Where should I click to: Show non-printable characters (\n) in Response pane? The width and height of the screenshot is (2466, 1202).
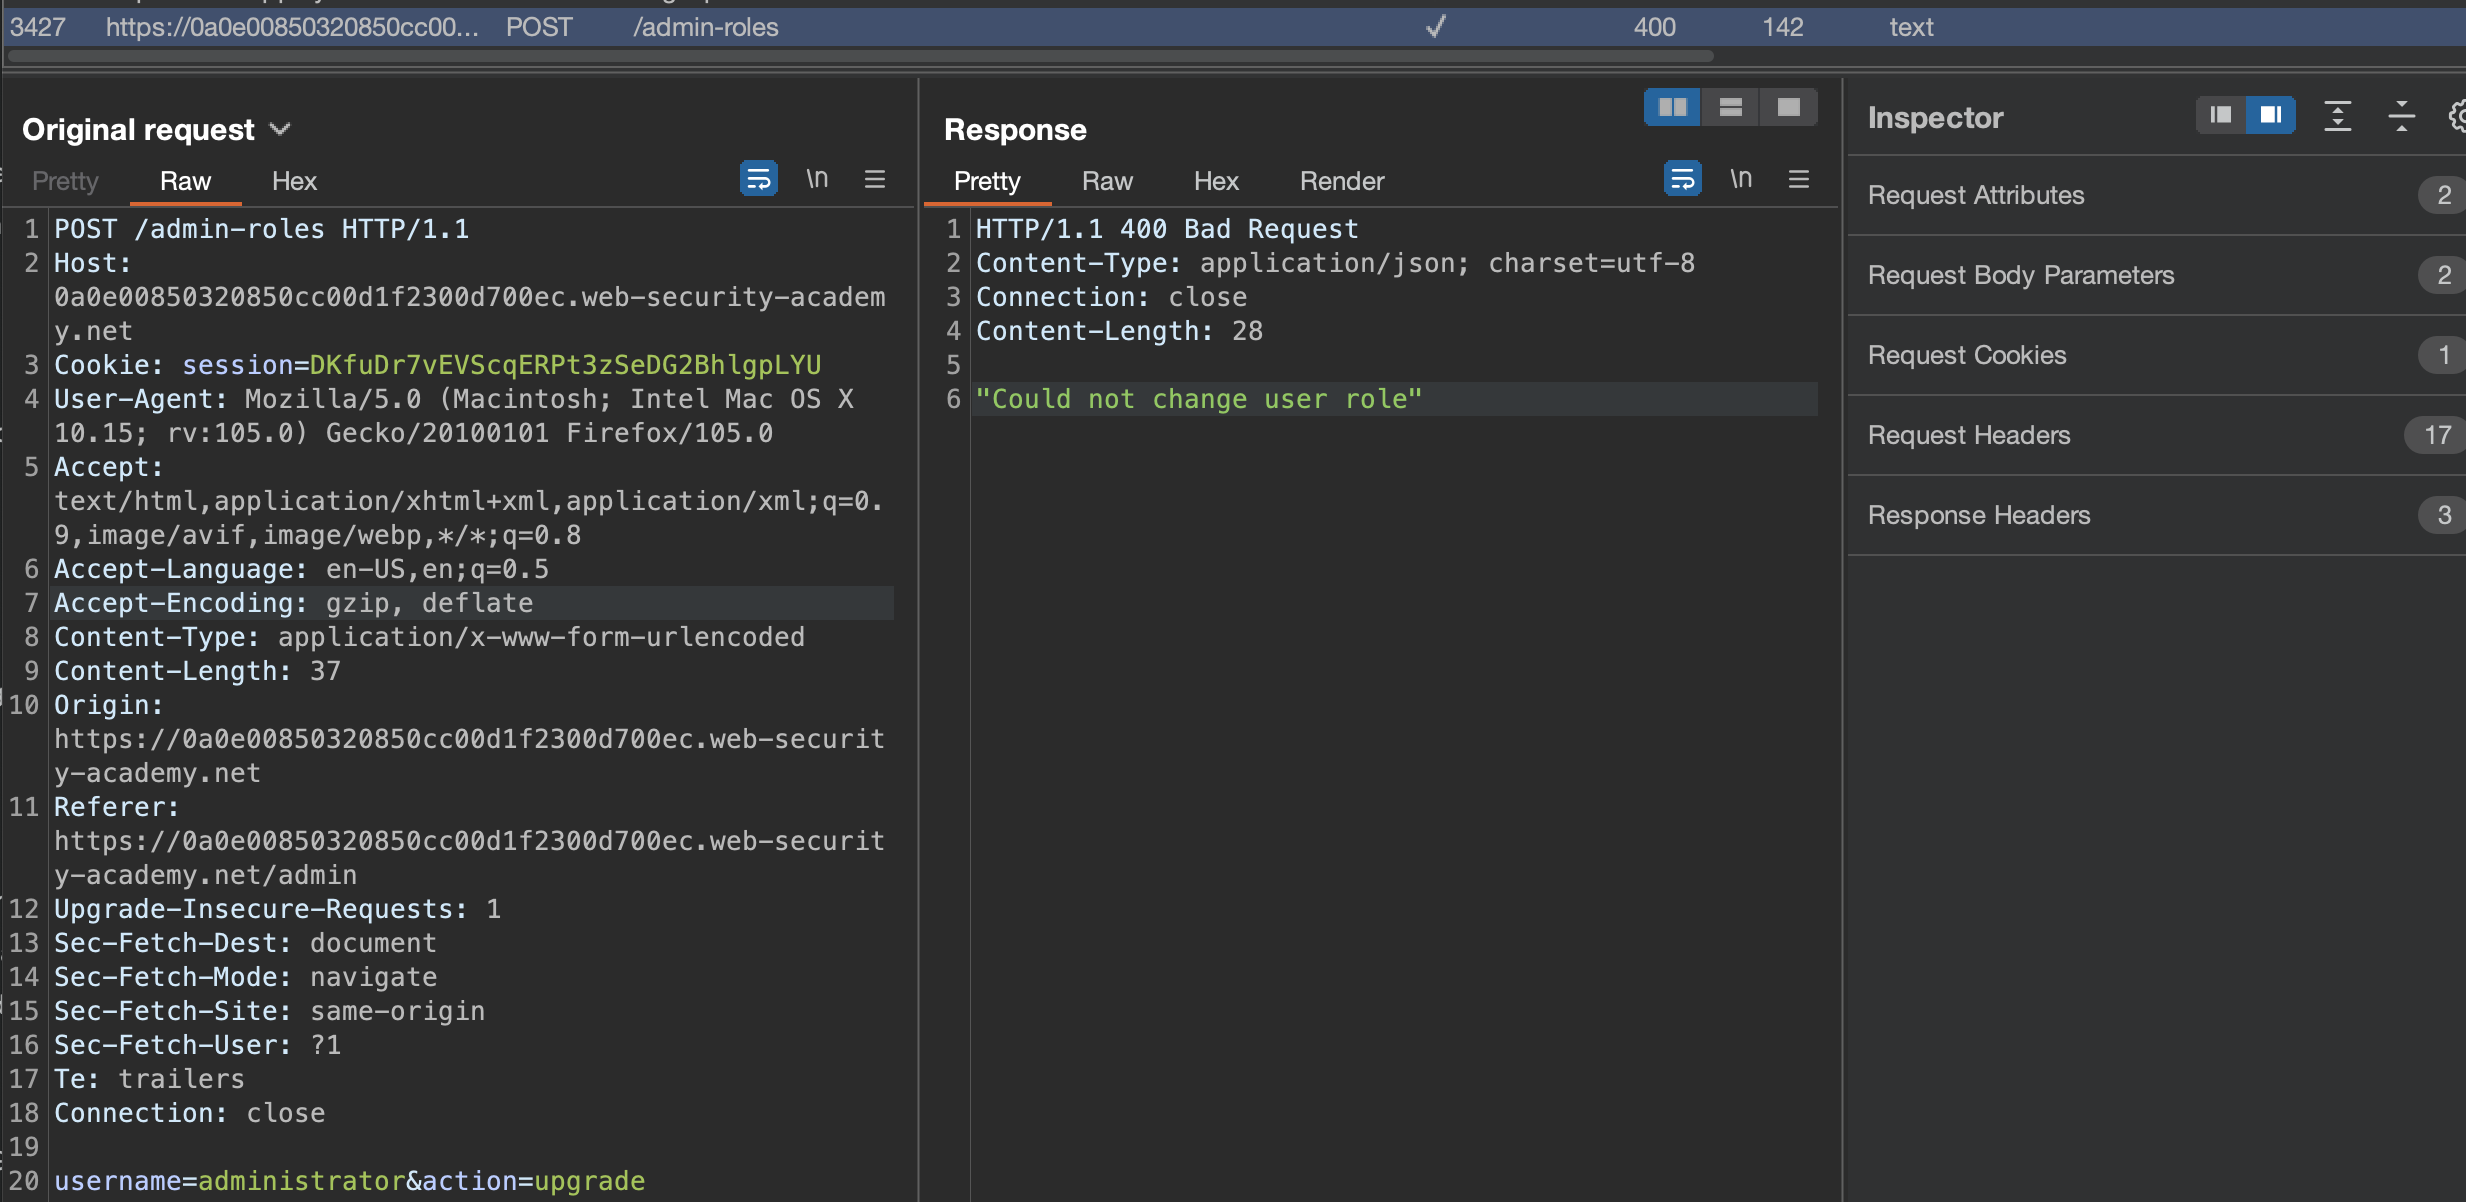pos(1741,180)
